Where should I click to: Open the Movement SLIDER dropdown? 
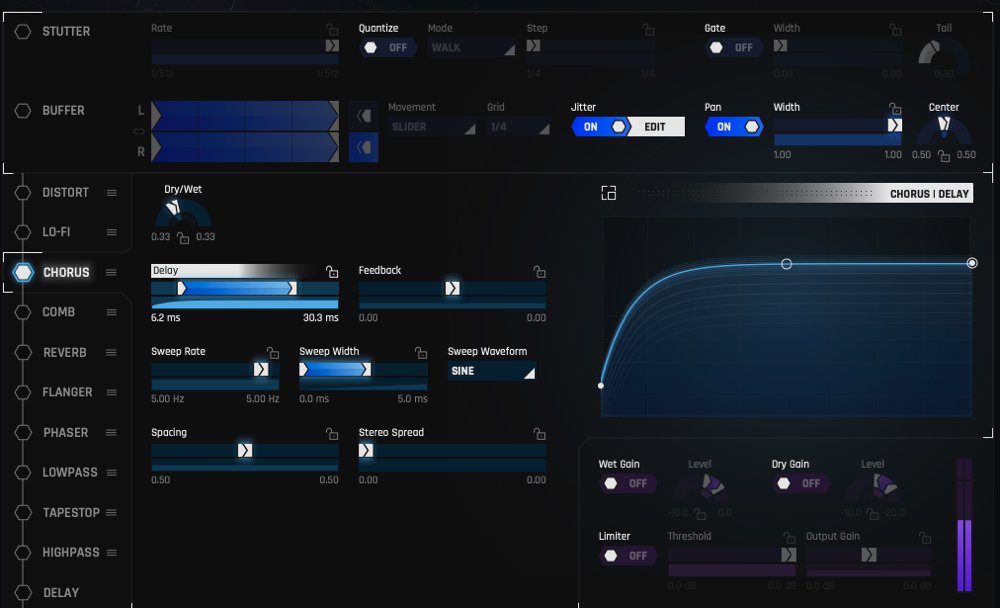[431, 127]
